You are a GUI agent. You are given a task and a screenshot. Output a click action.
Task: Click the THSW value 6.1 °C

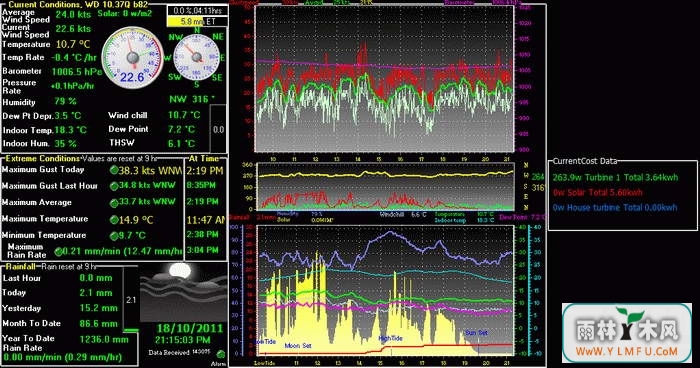coord(181,144)
